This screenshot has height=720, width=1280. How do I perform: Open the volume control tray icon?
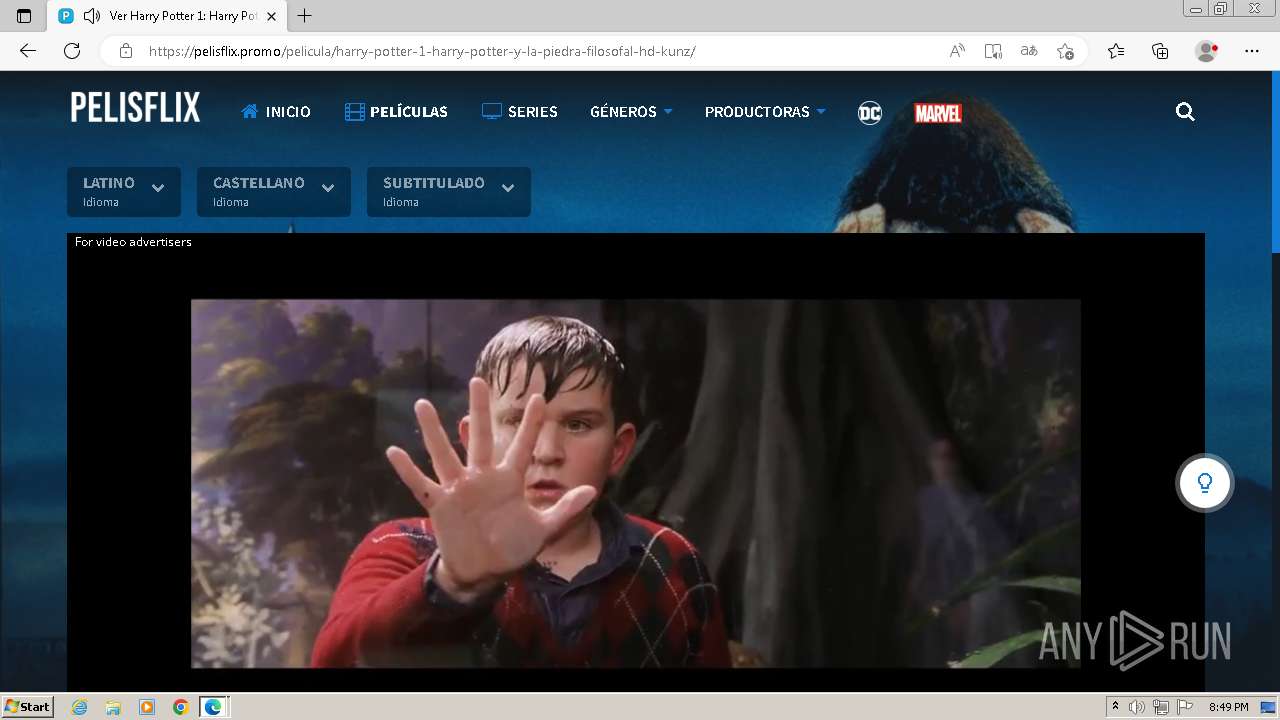tap(1137, 707)
